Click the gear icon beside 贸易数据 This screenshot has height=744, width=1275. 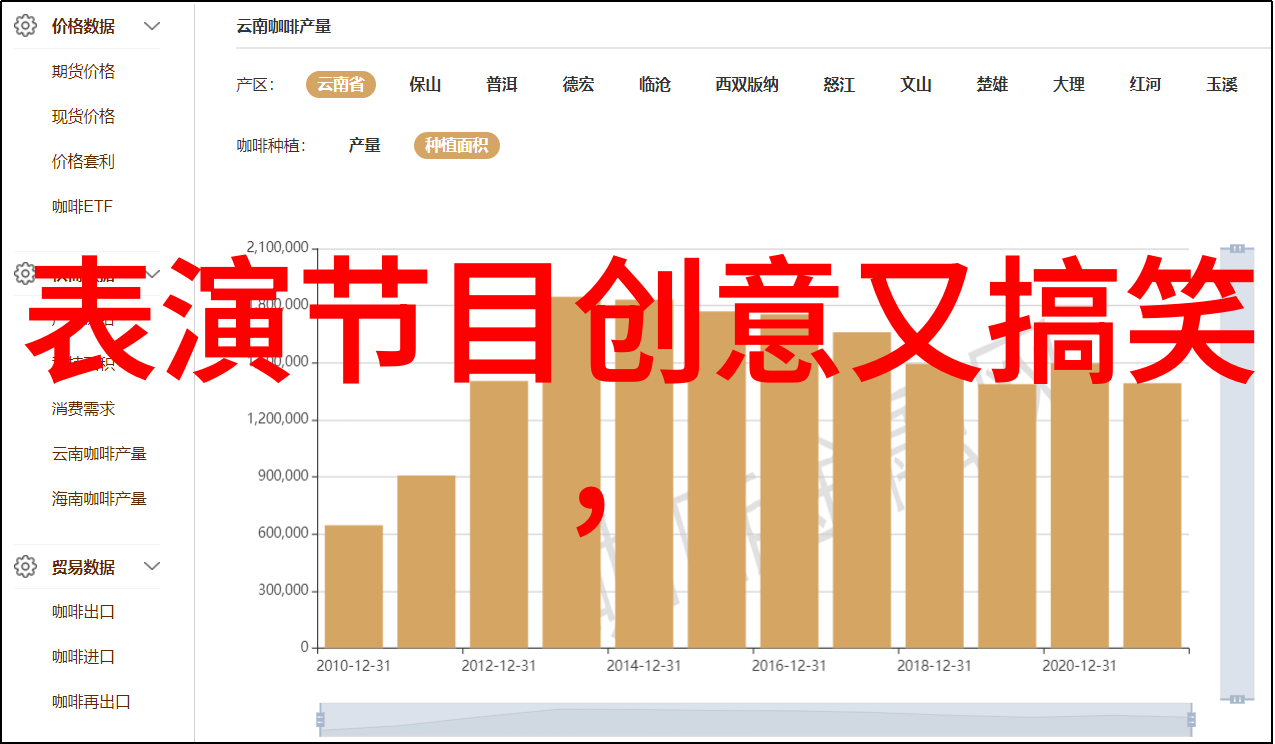point(26,567)
